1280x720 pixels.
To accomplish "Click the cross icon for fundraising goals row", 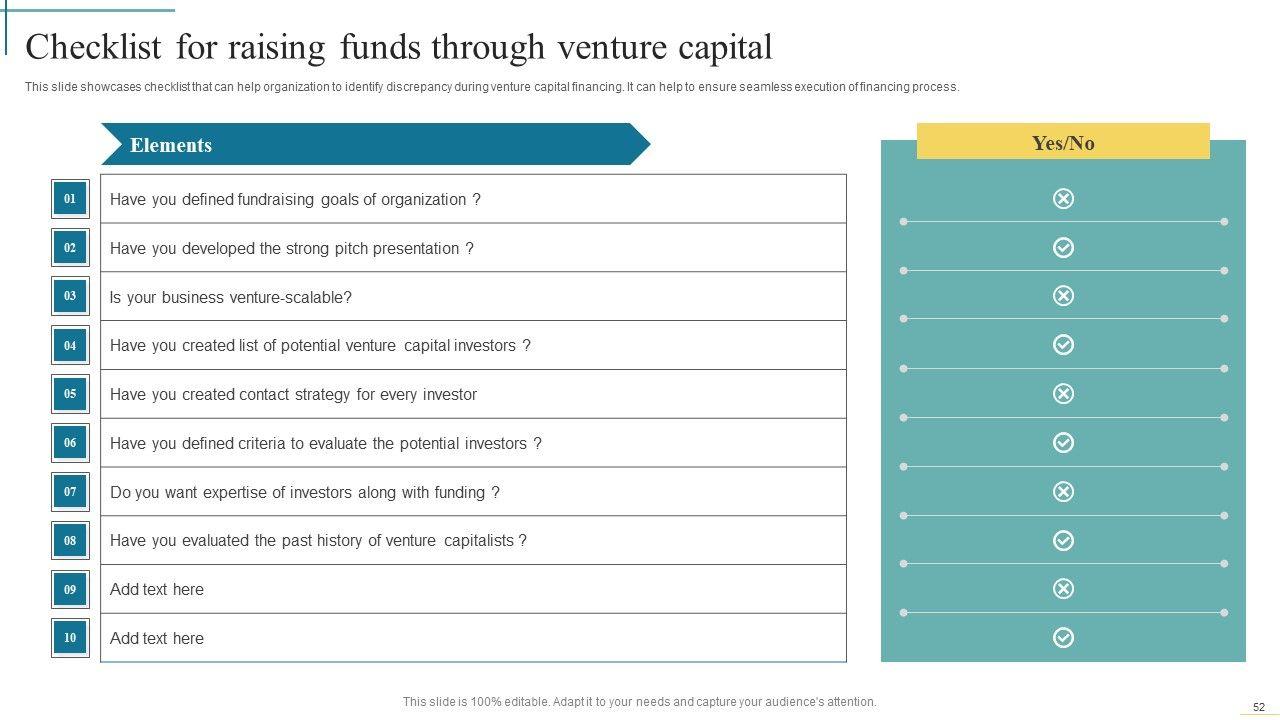I will 1063,199.
